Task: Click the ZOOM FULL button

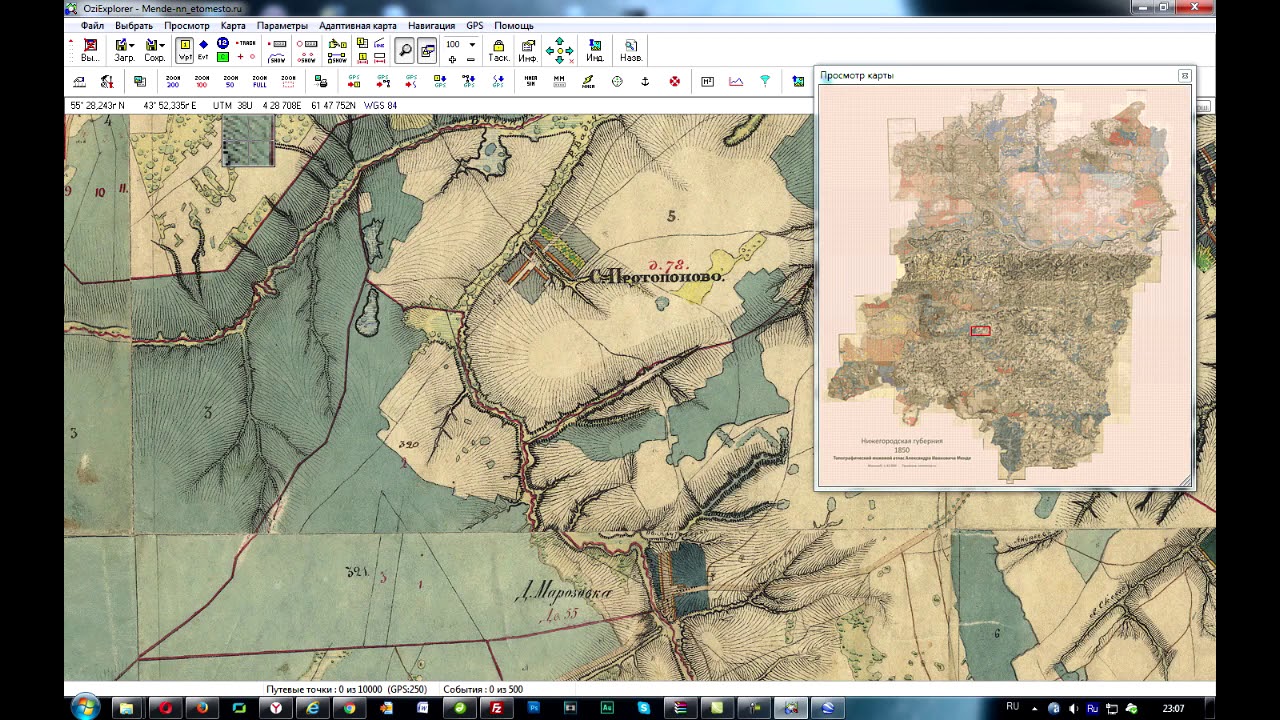Action: [260, 81]
